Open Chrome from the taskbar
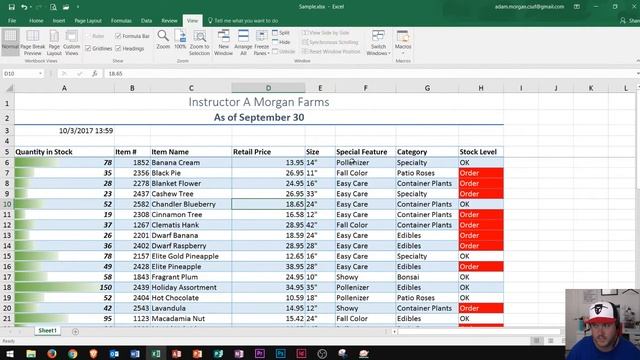The image size is (640, 360). coord(73,353)
